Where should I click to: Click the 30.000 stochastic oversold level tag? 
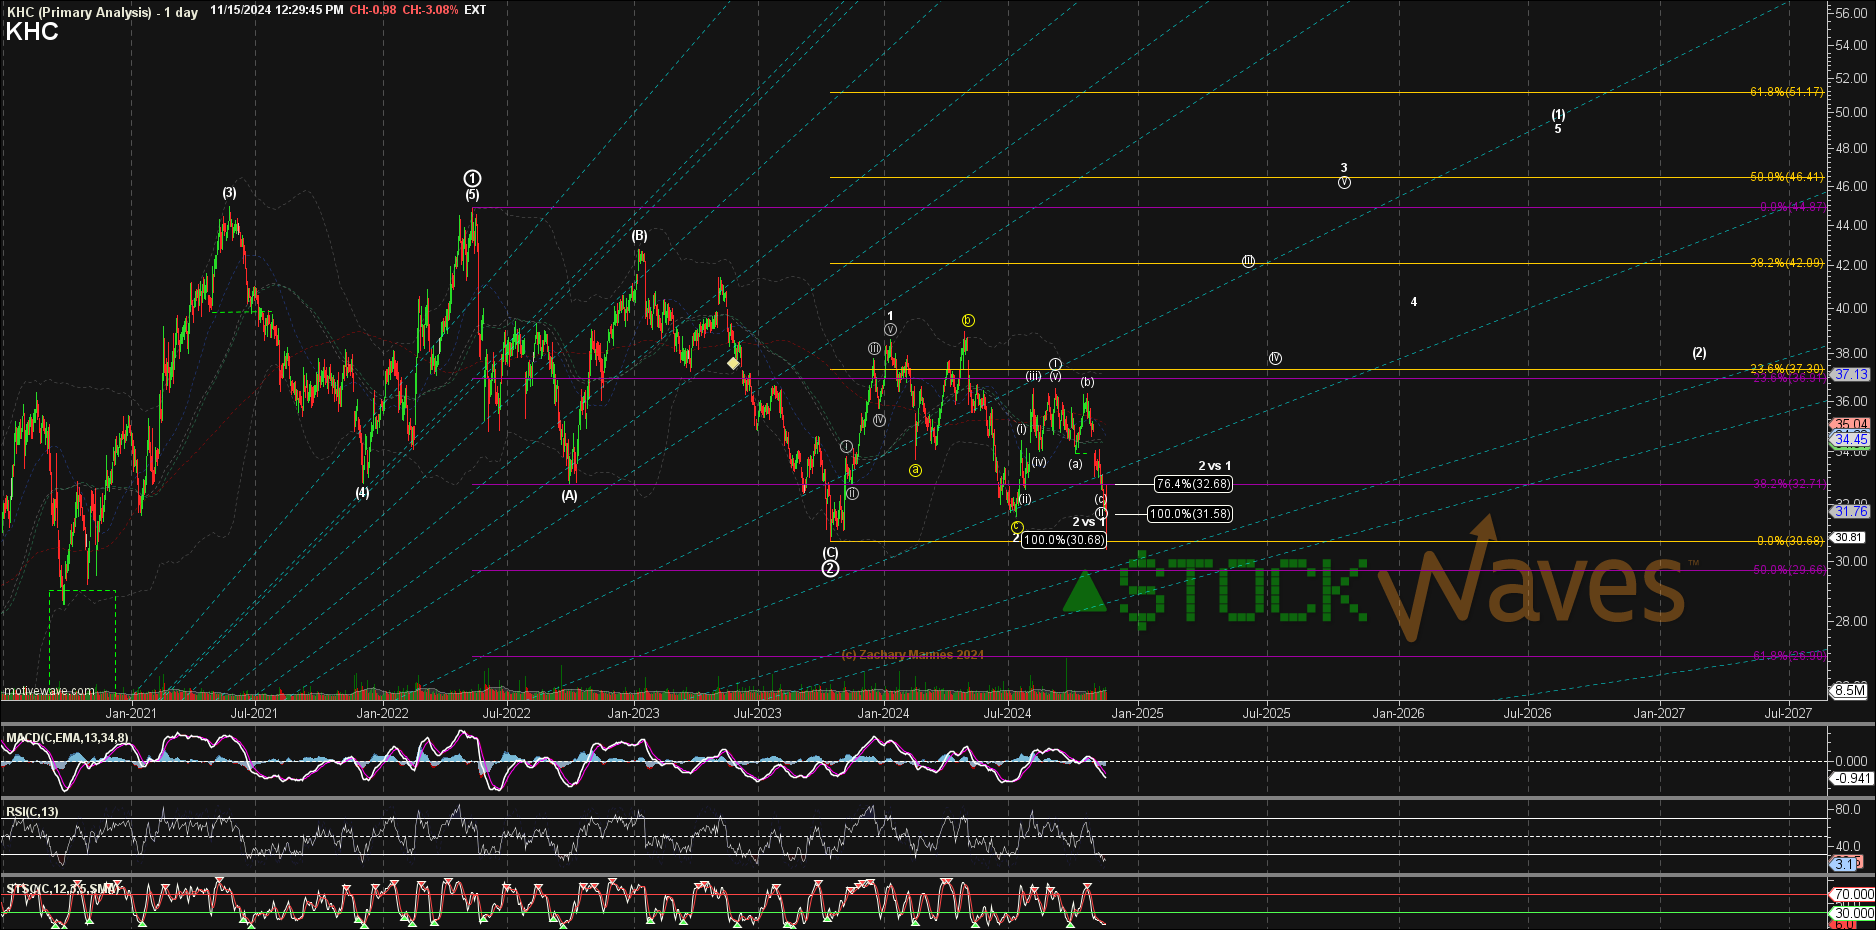1853,913
